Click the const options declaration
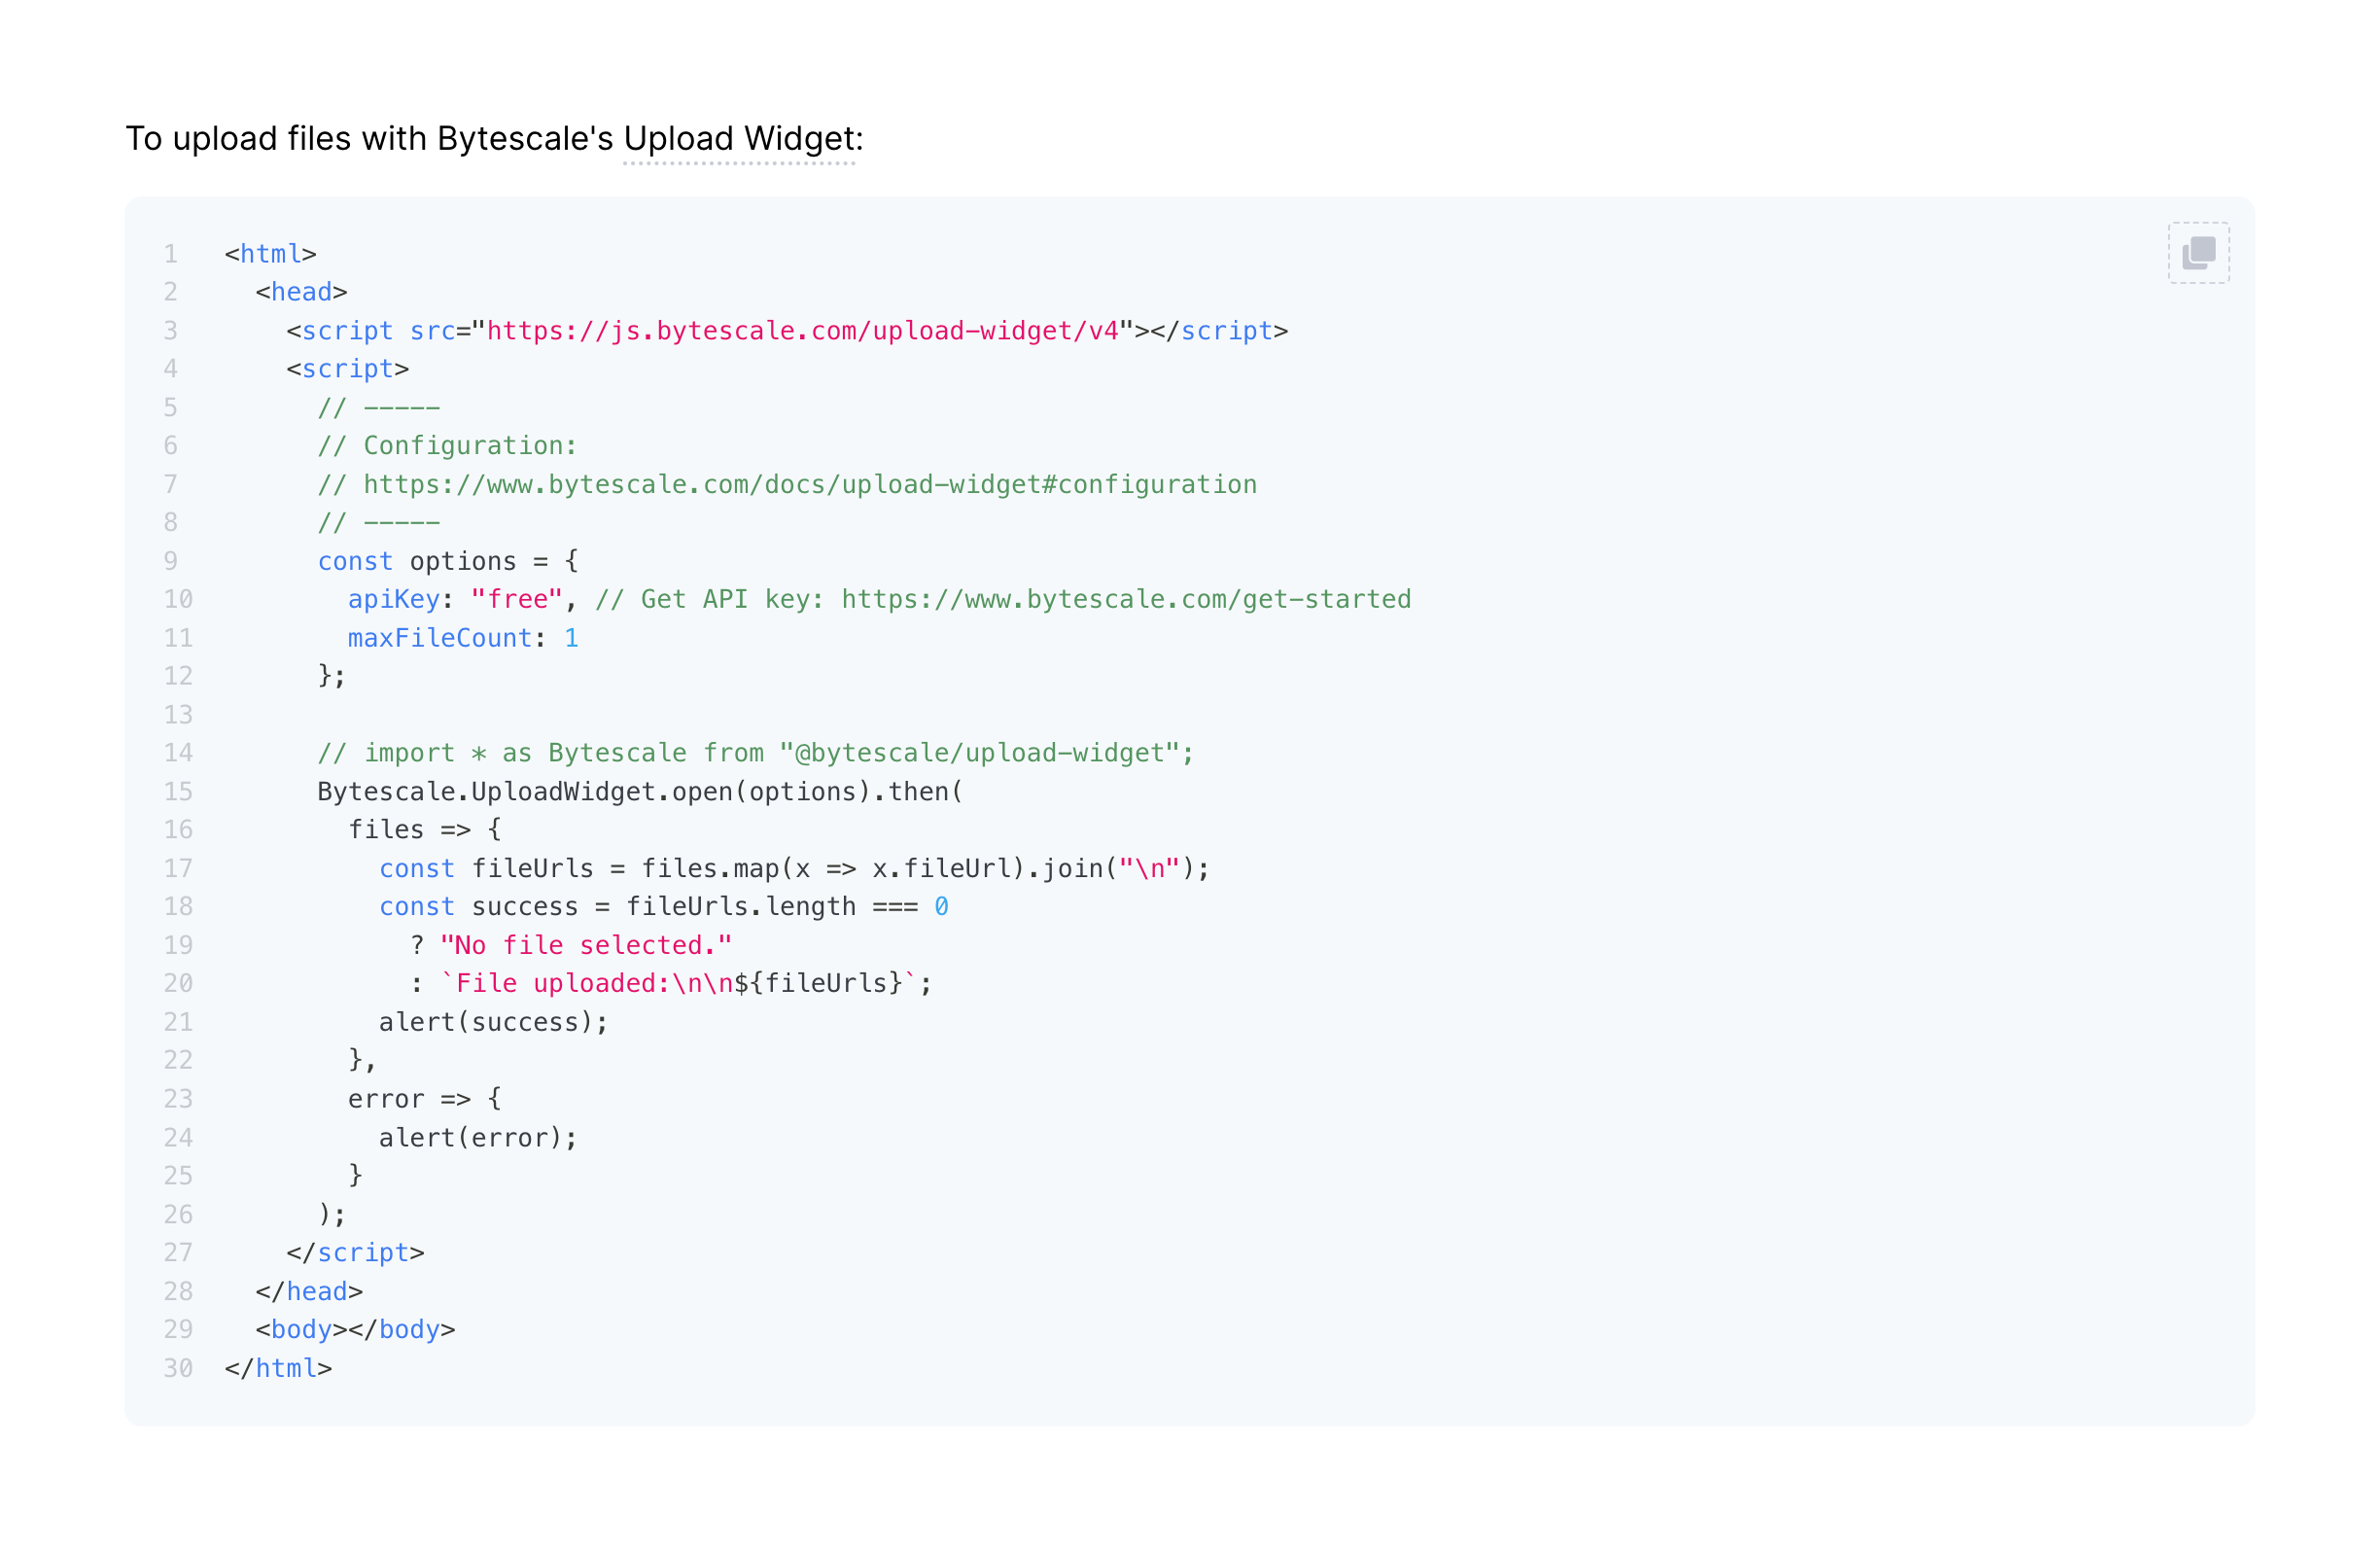The width and height of the screenshot is (2380, 1551). [x=447, y=562]
